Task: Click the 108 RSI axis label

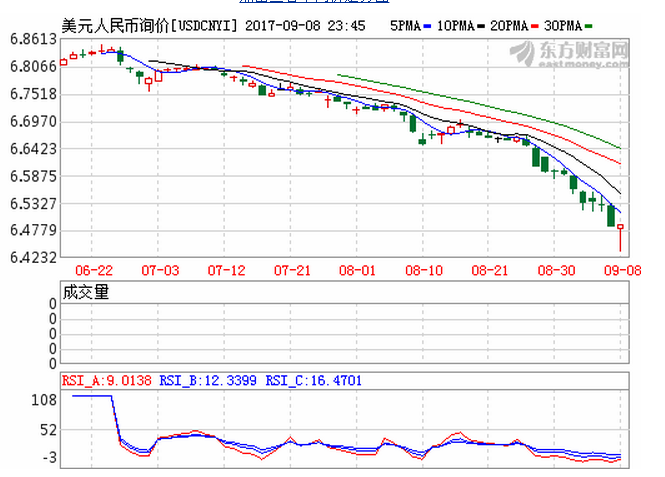Action: pos(44,400)
